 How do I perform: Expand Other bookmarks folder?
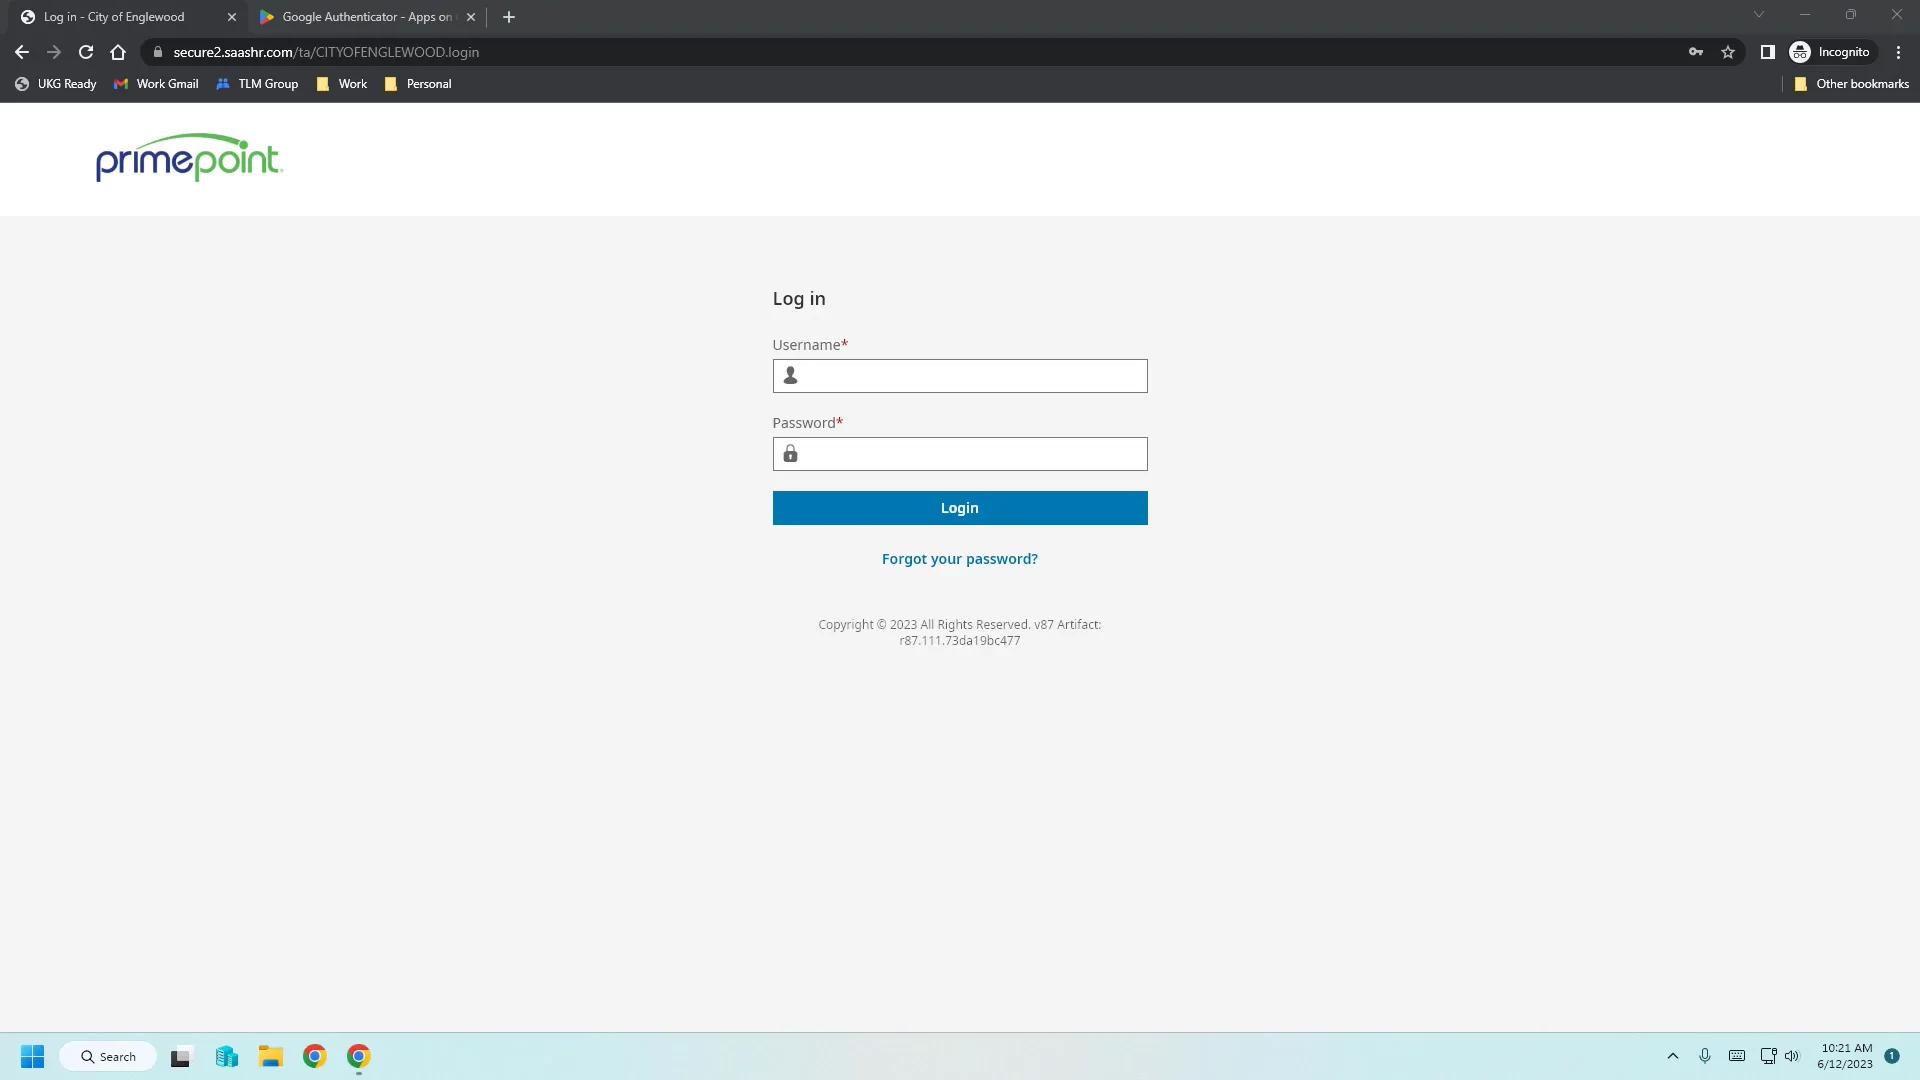(x=1851, y=84)
